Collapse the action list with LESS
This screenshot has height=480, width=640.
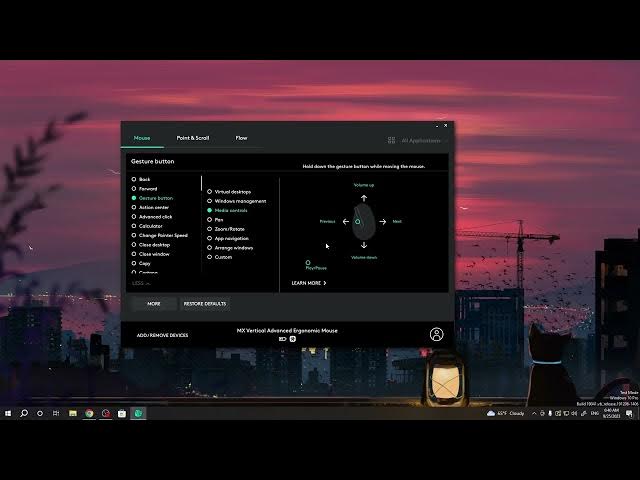(141, 283)
